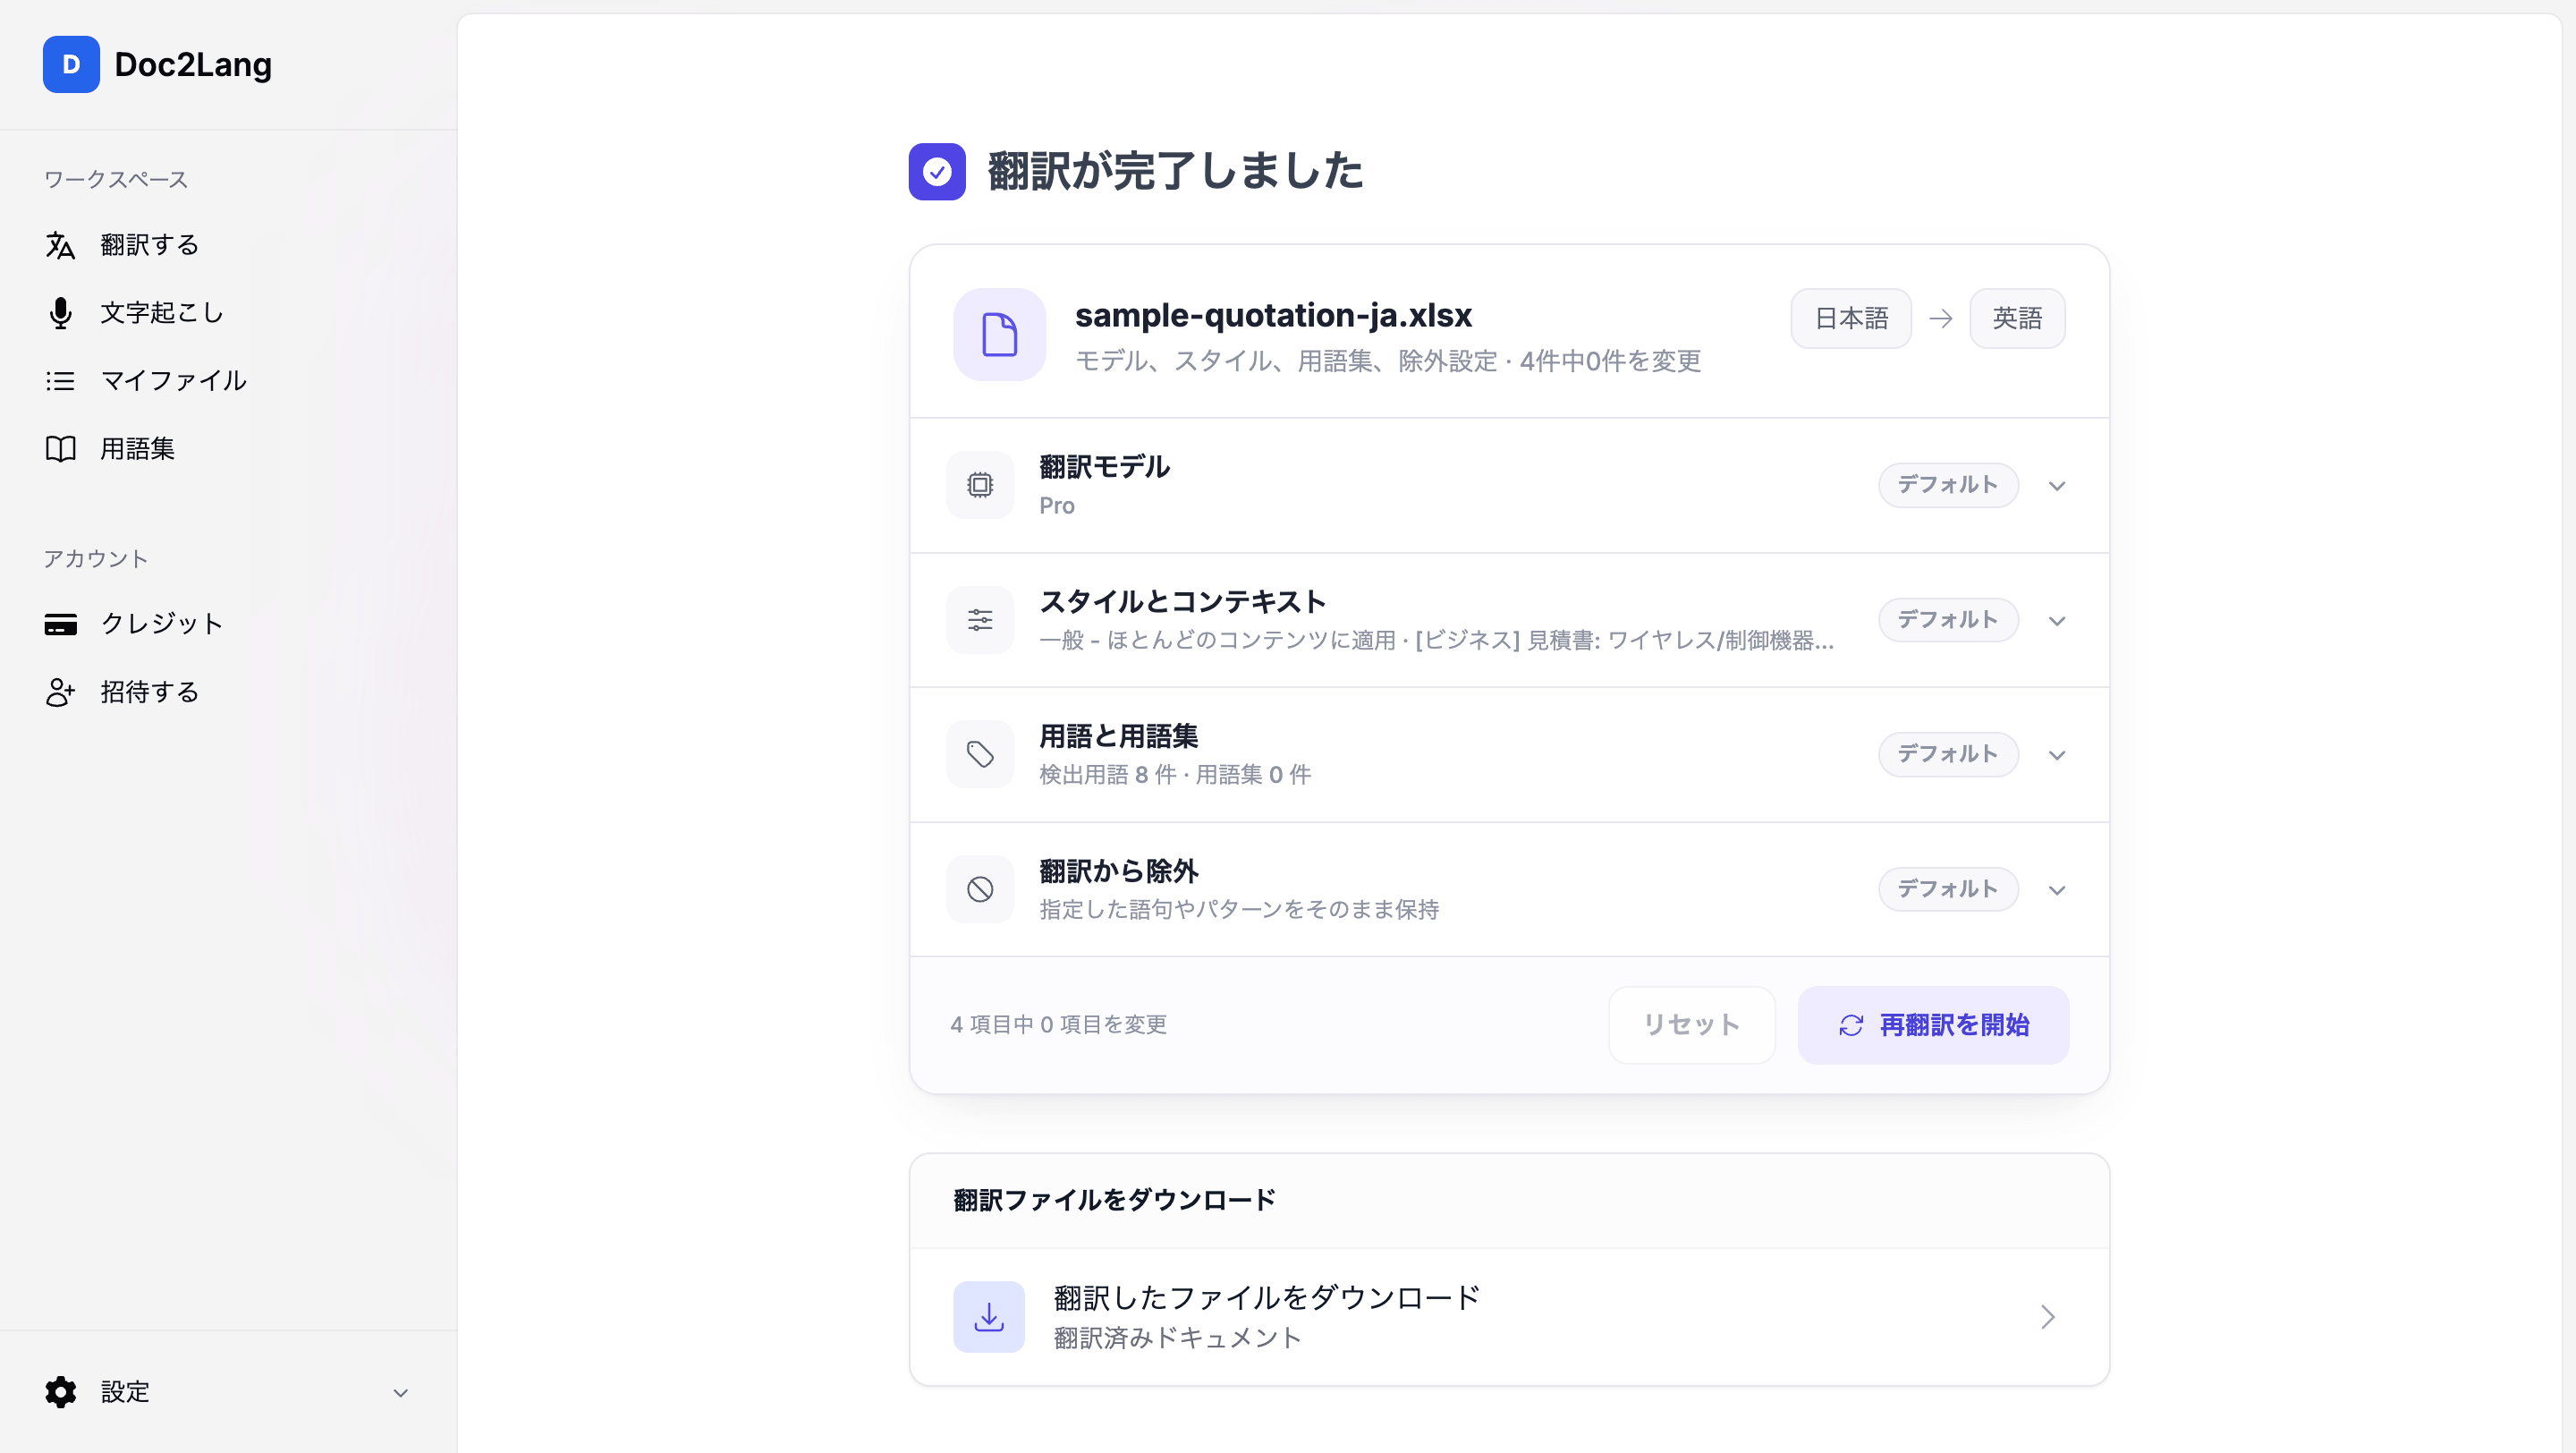2576x1453 pixels.
Task: Expand the 設定 chevron at bottom
Action: click(x=401, y=1393)
